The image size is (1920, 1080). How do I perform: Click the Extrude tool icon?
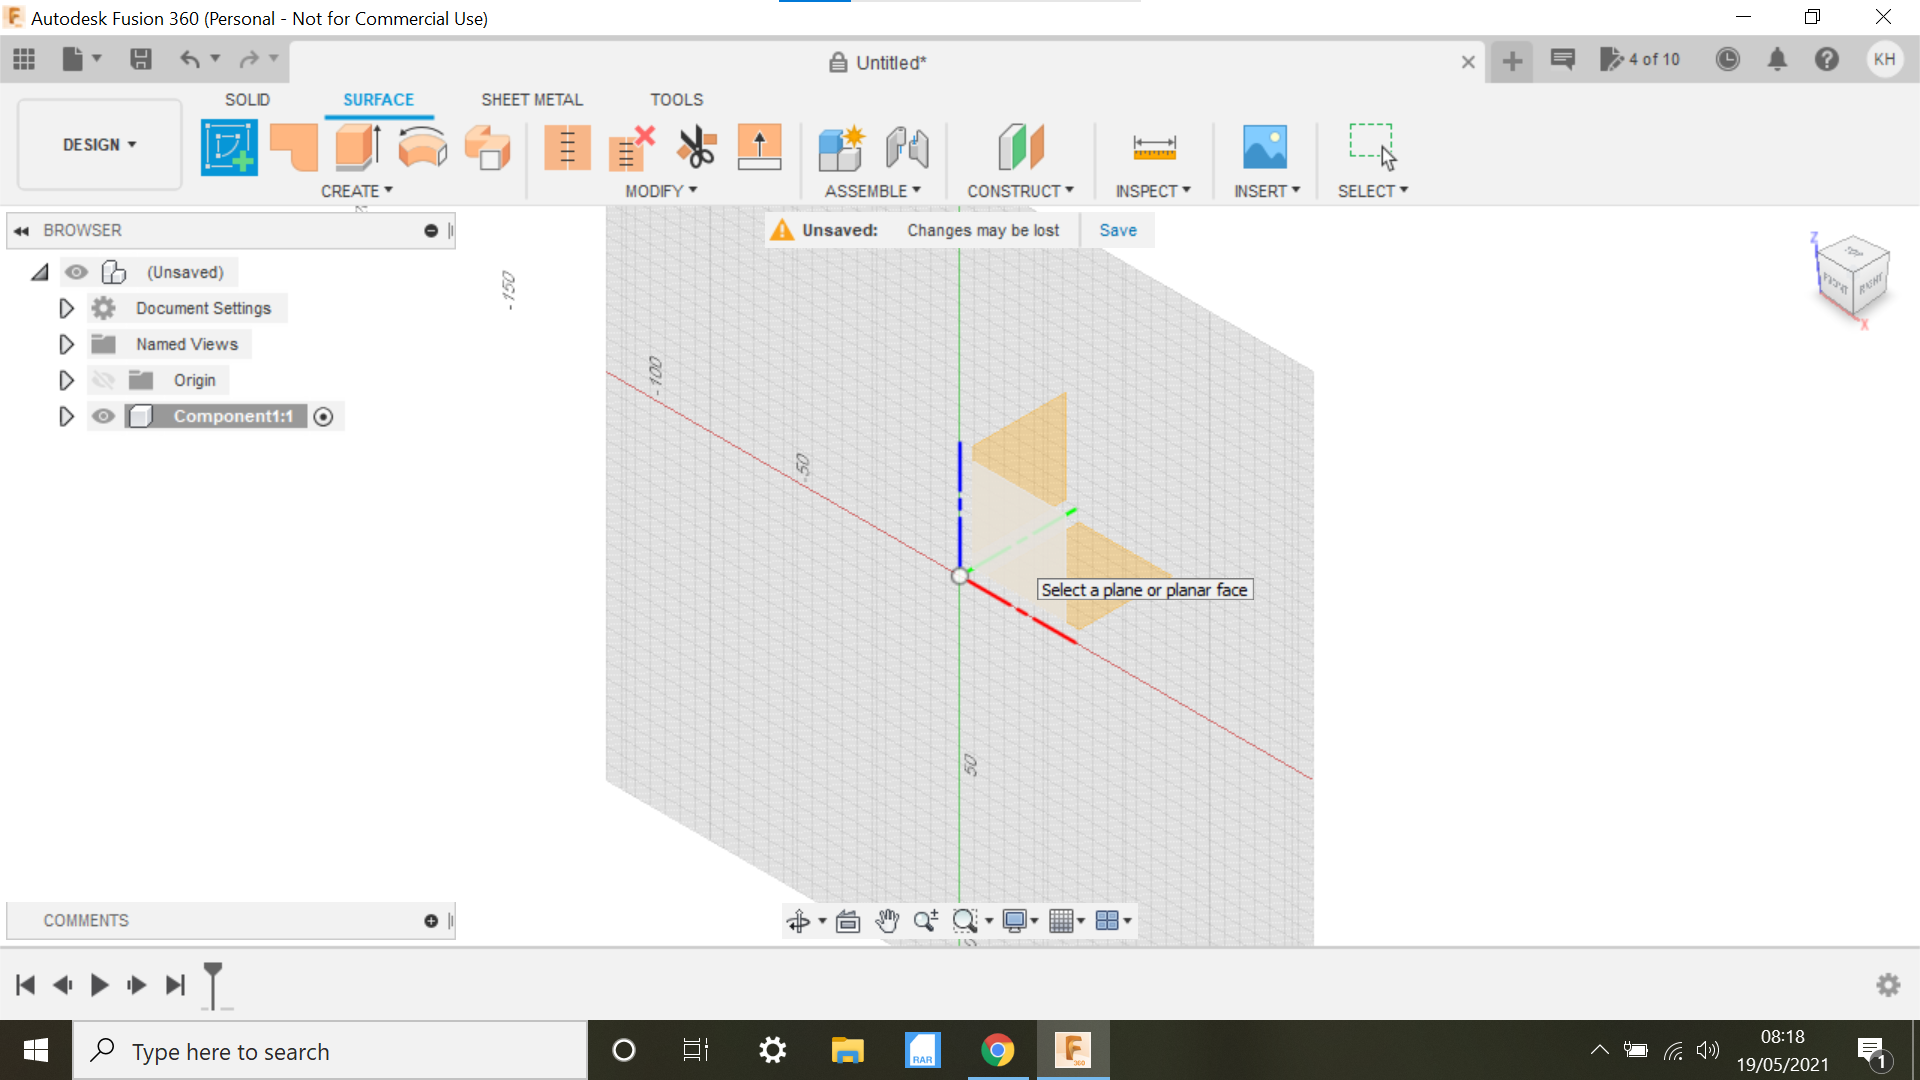[x=357, y=146]
